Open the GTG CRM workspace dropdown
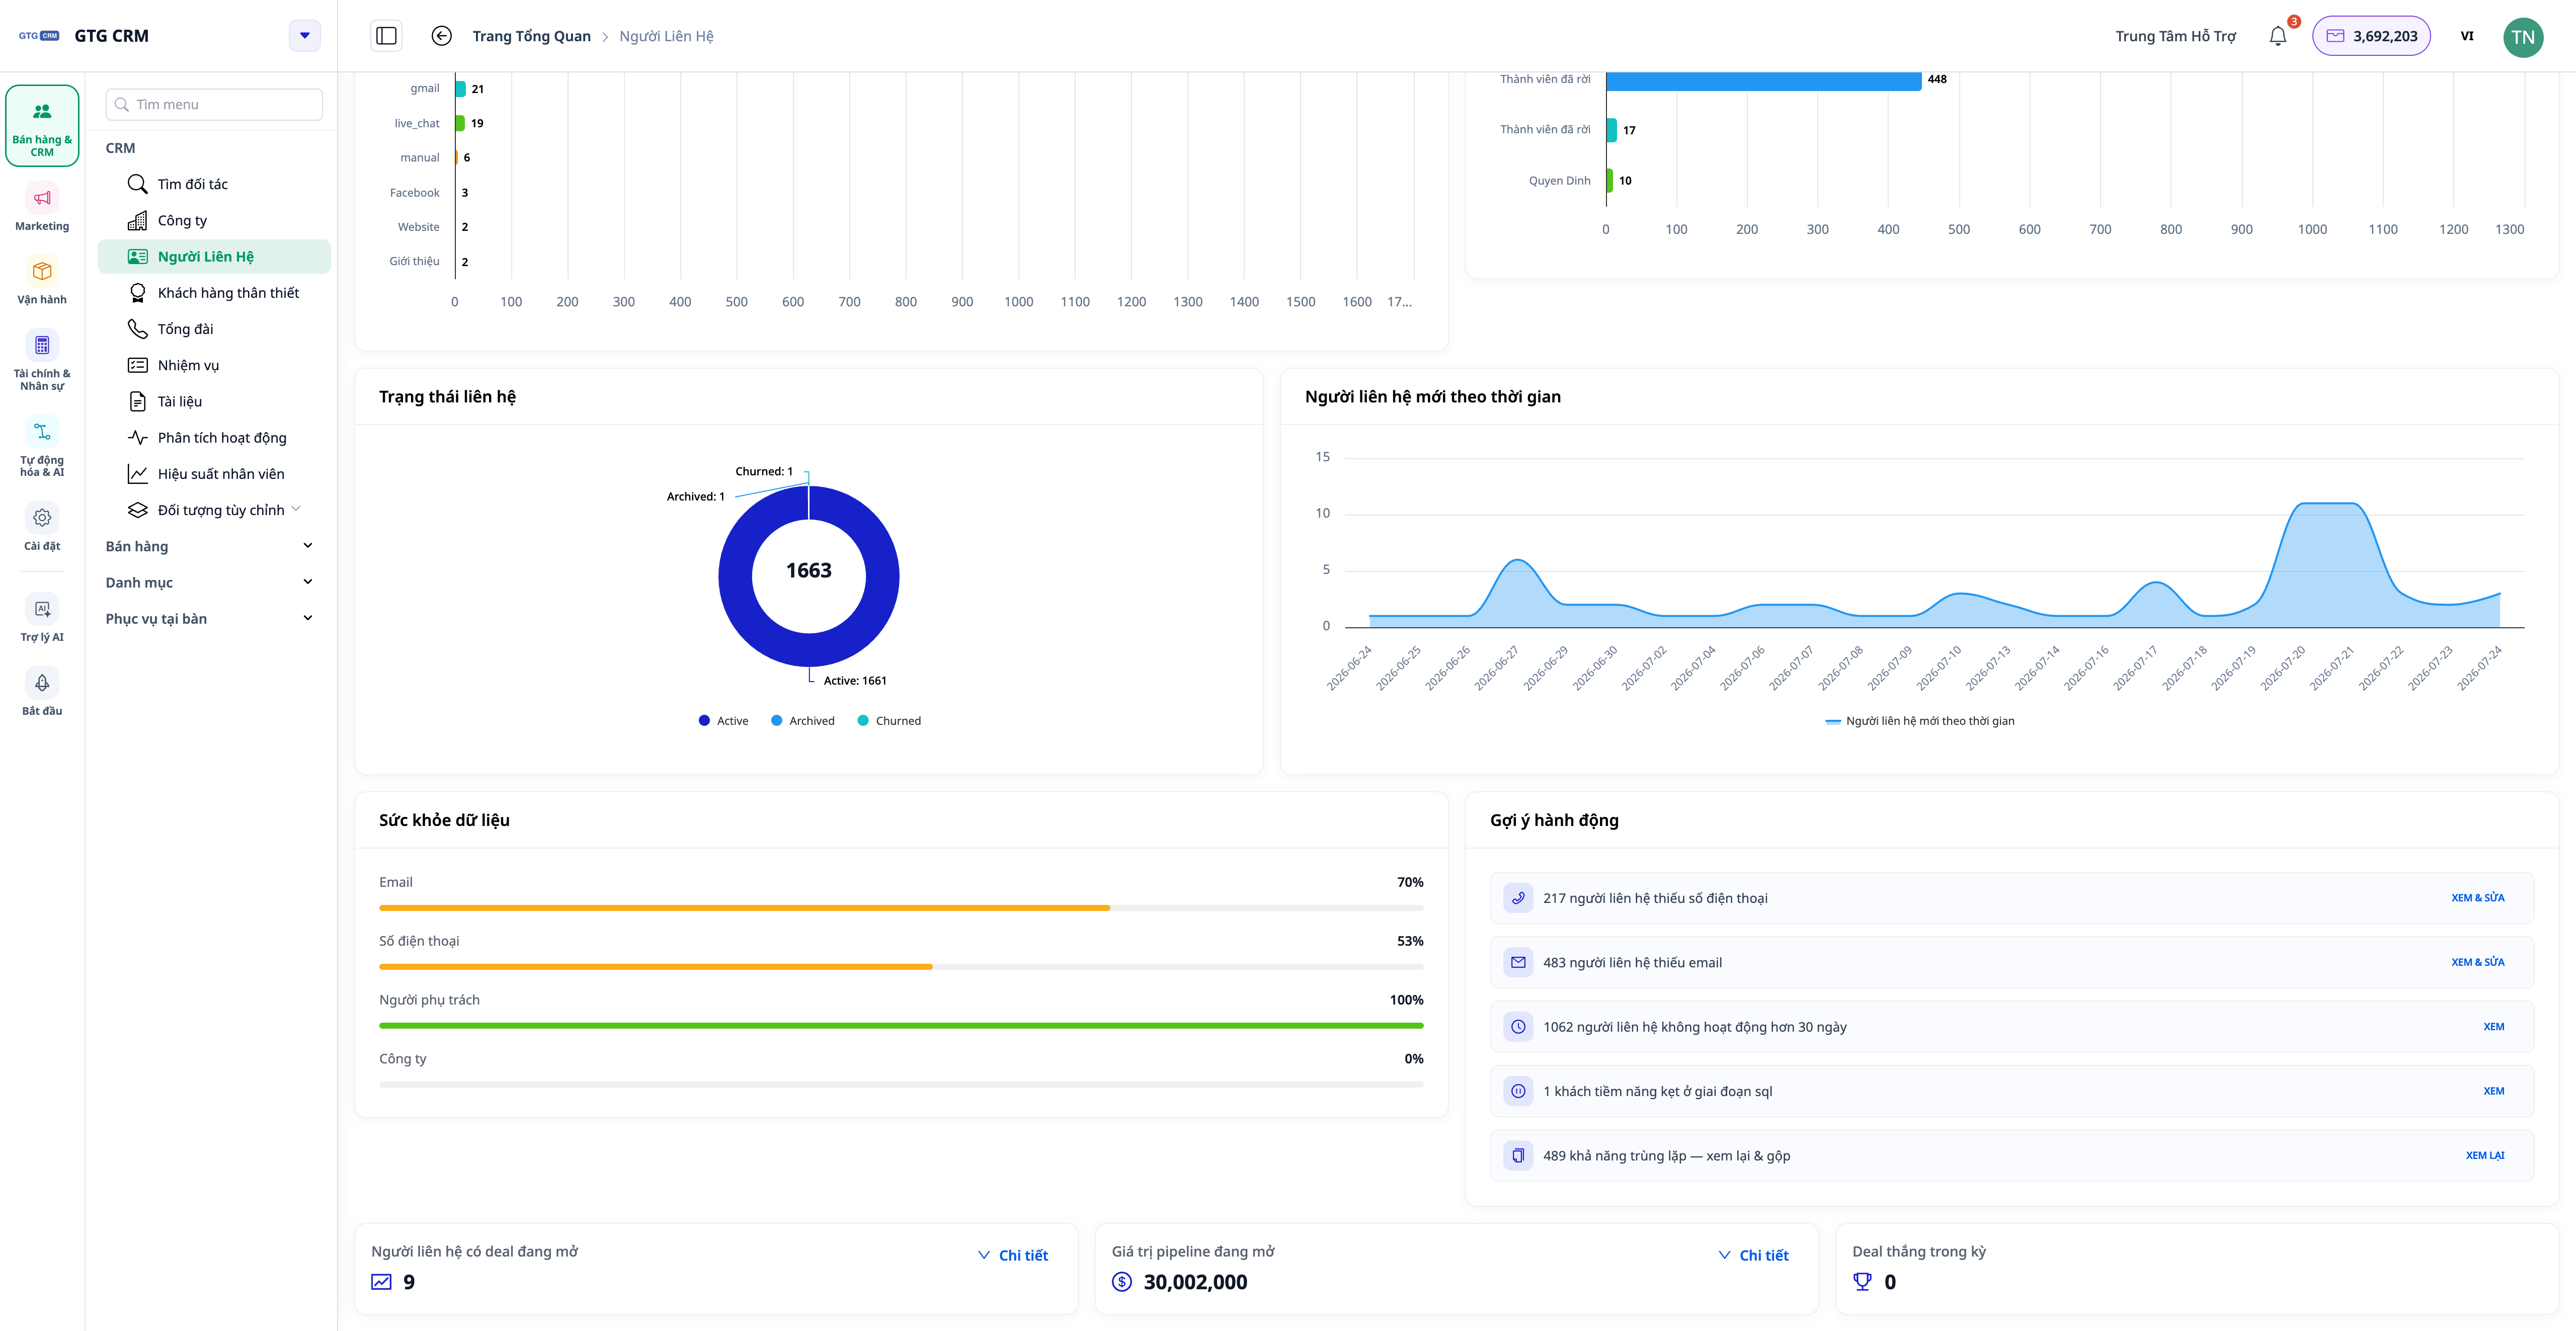The width and height of the screenshot is (2576, 1331). [x=305, y=36]
